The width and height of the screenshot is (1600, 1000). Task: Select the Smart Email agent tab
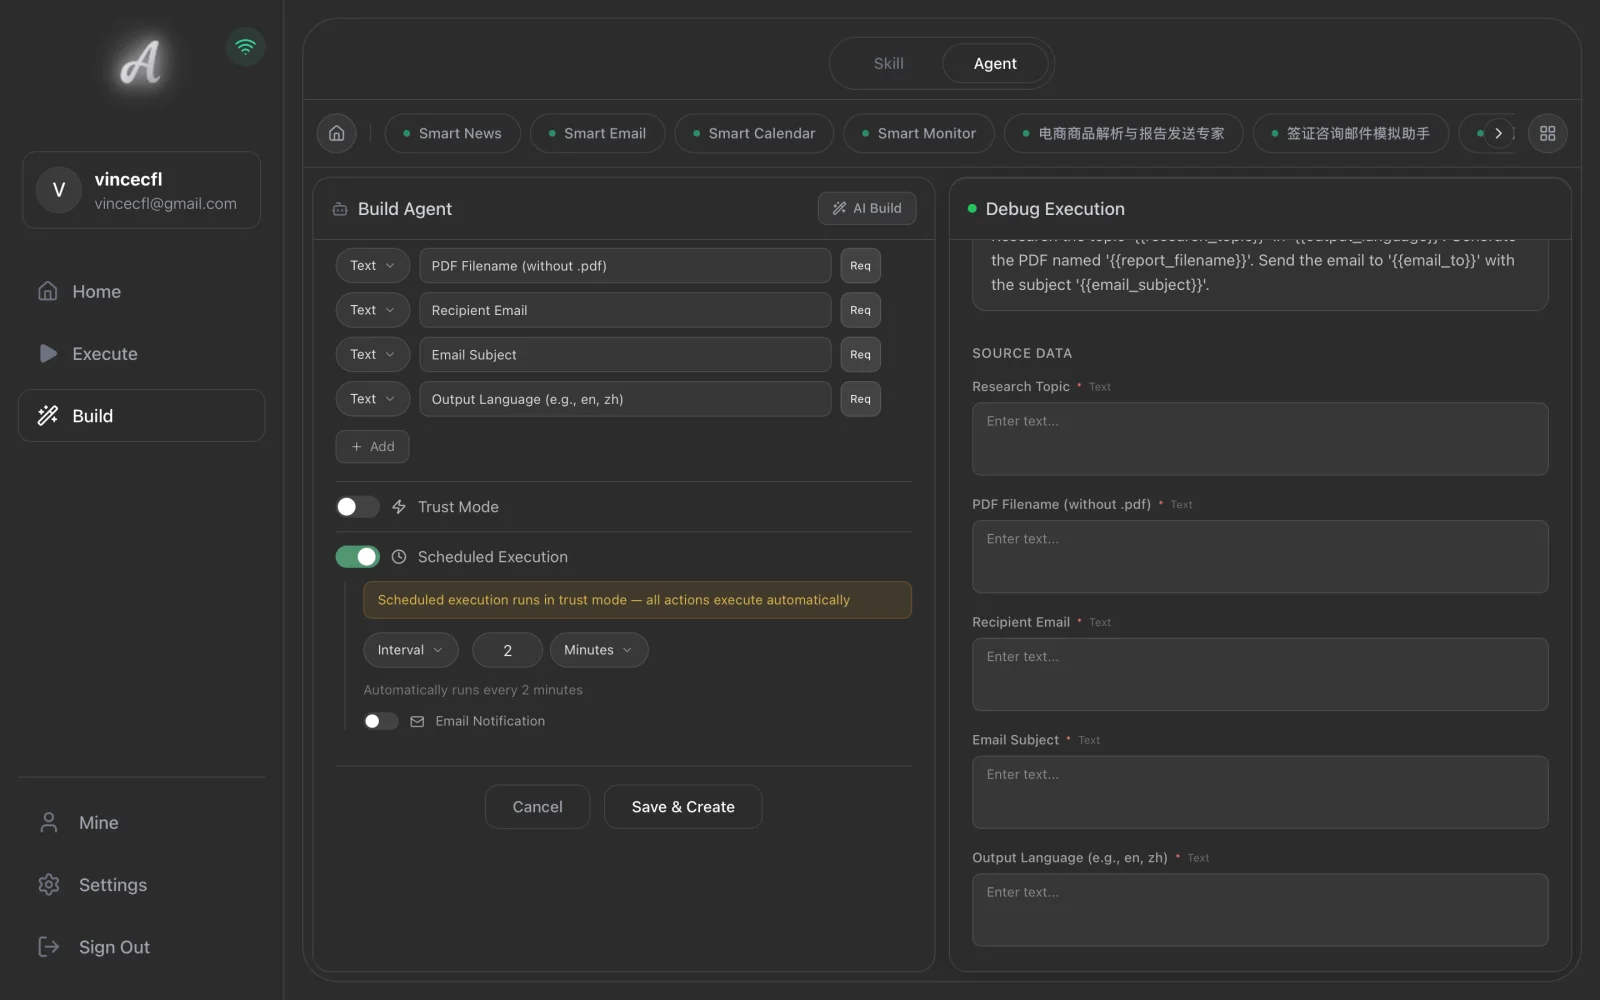point(597,133)
